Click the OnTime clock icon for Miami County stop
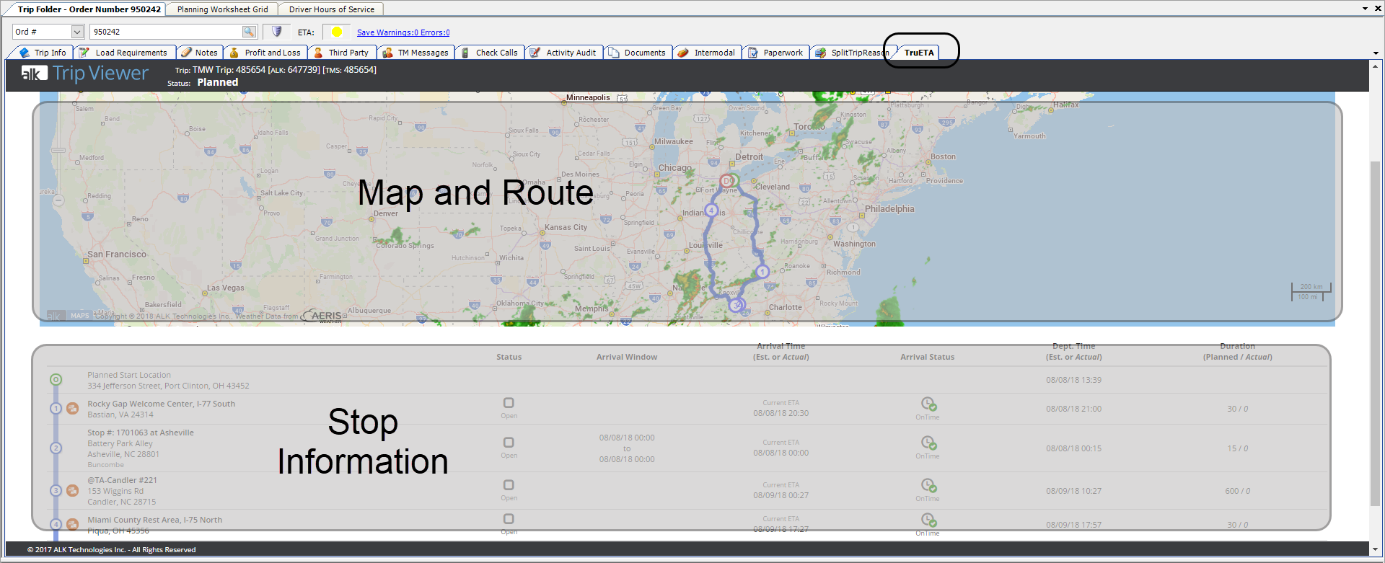Viewport: 1385px width, 563px height. [928, 521]
